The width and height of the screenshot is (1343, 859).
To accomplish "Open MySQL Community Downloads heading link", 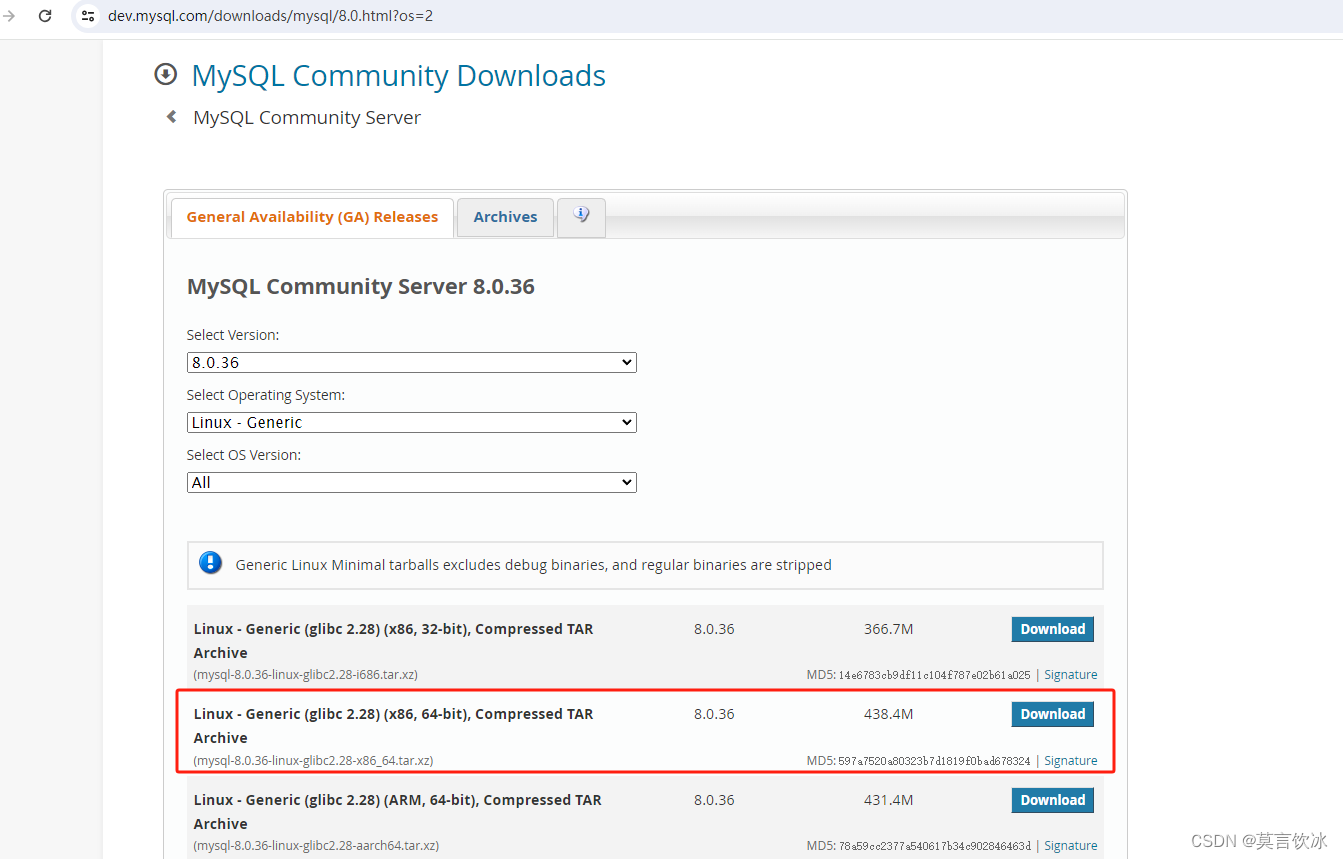I will pos(398,75).
